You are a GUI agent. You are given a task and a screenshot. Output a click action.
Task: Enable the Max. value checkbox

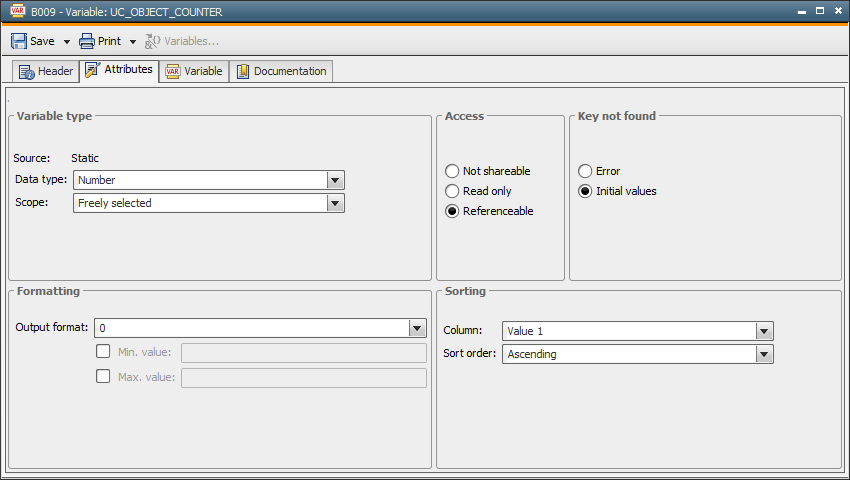coord(102,377)
